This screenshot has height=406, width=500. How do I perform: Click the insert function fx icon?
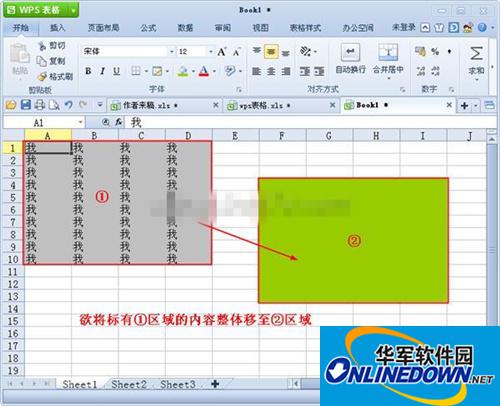coord(119,123)
